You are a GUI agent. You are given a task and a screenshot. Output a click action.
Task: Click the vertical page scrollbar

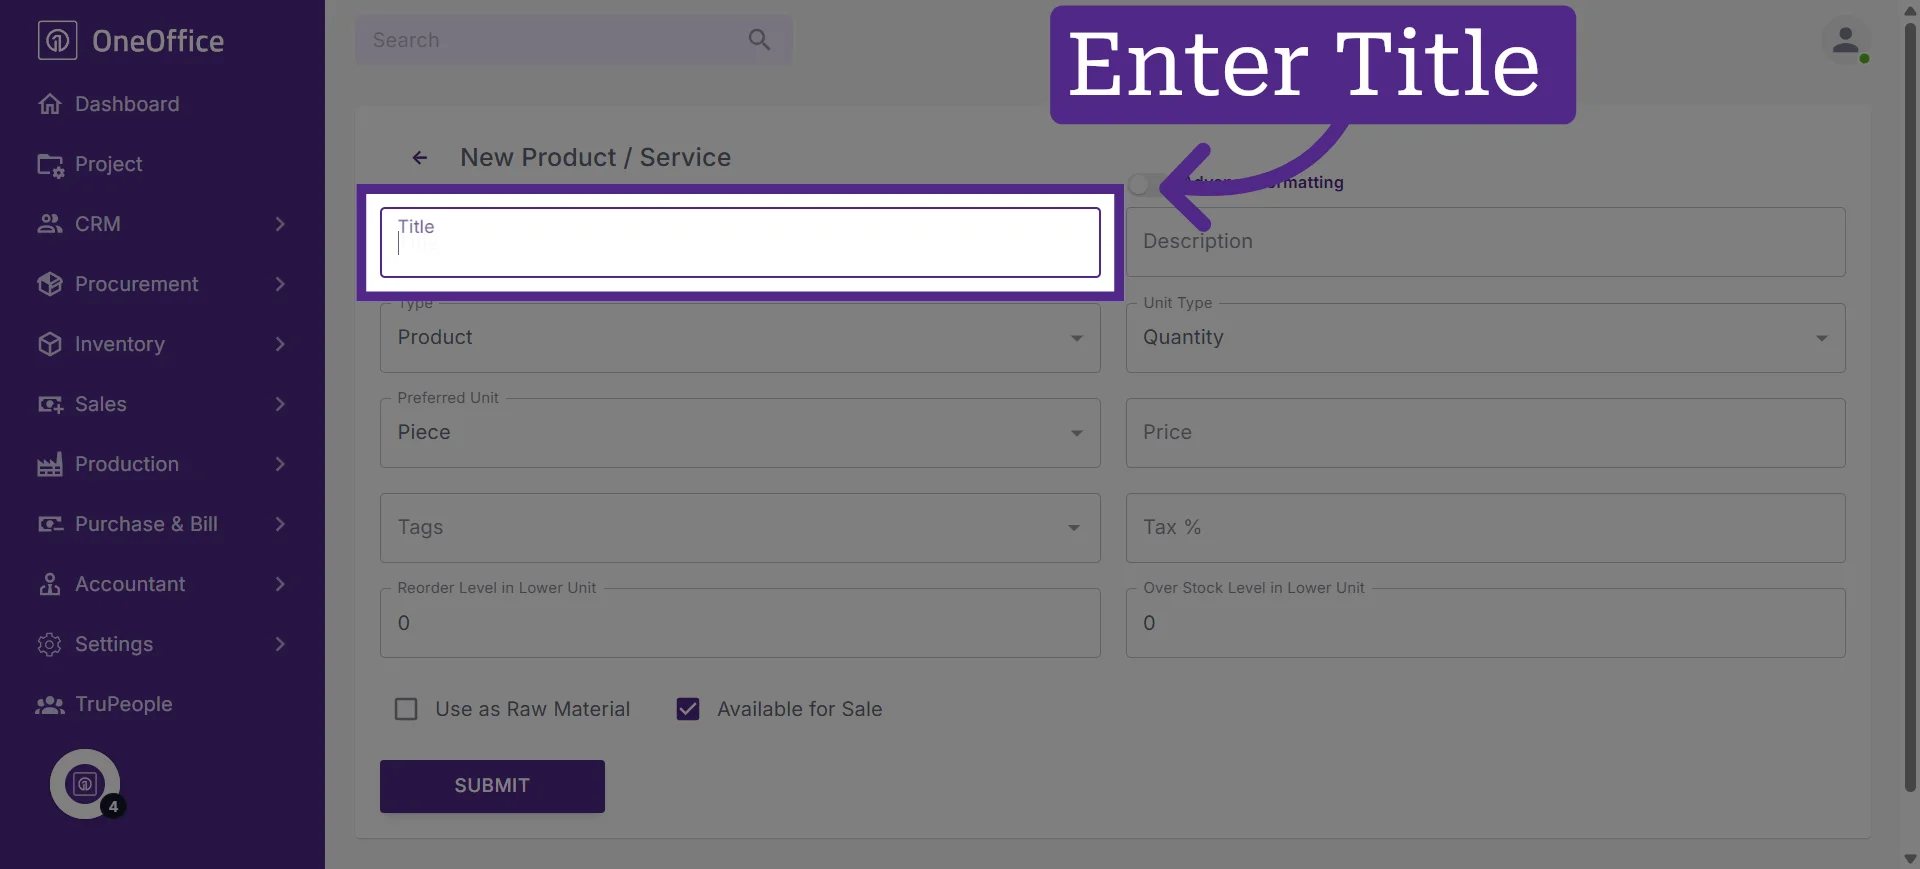pos(1910,405)
